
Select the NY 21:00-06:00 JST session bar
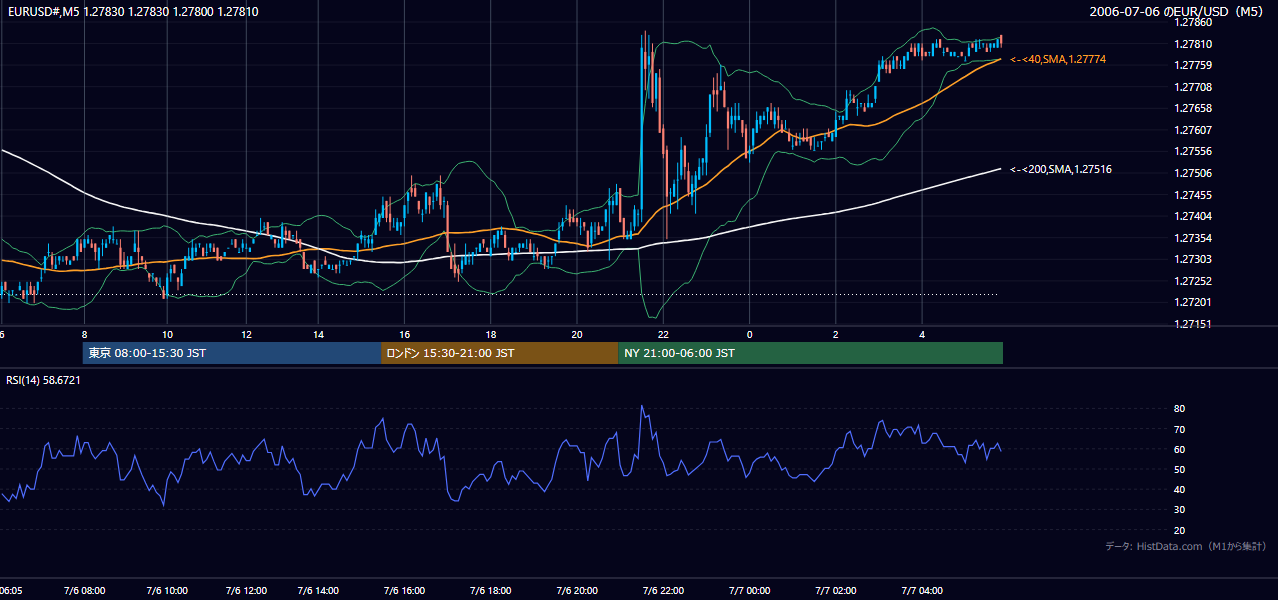(x=810, y=353)
